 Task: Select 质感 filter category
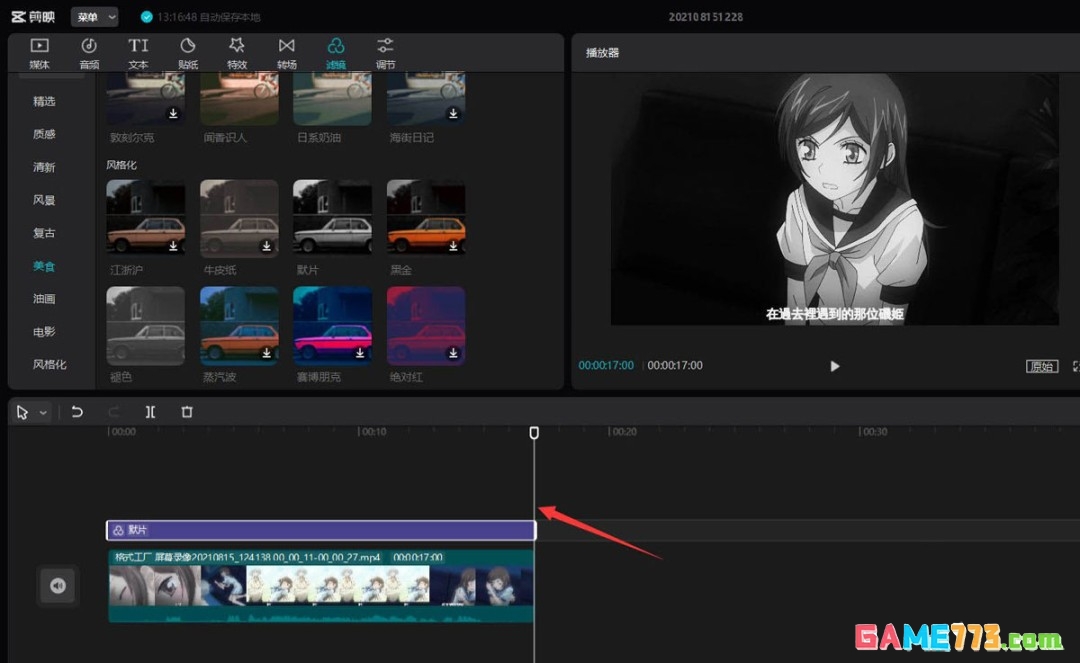click(x=44, y=134)
